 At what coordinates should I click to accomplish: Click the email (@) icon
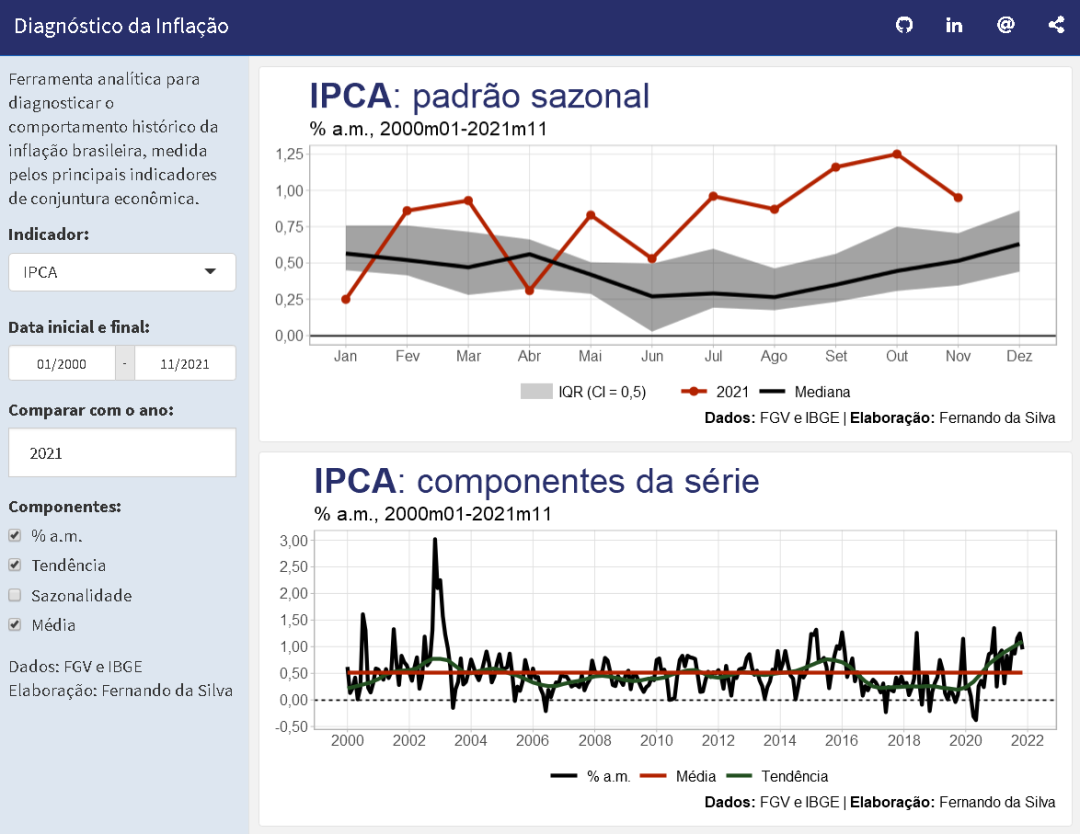click(1005, 25)
